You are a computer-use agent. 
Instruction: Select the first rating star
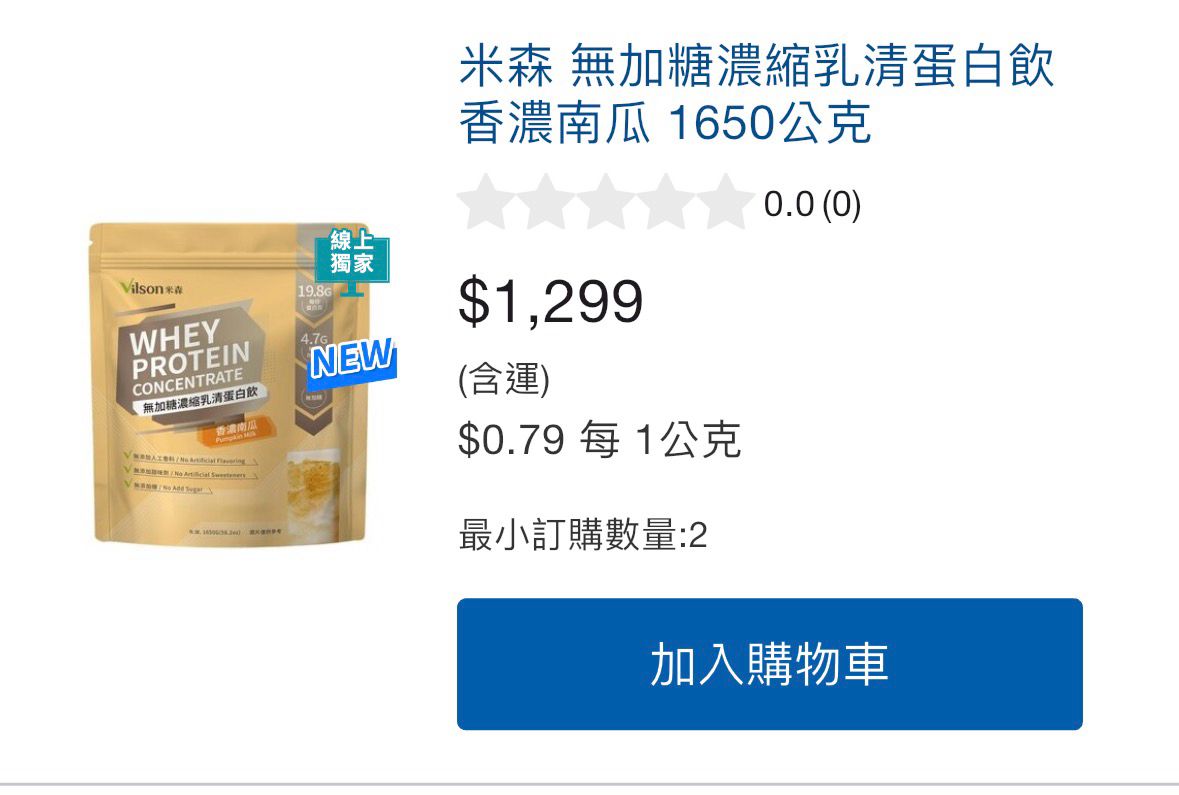point(486,202)
